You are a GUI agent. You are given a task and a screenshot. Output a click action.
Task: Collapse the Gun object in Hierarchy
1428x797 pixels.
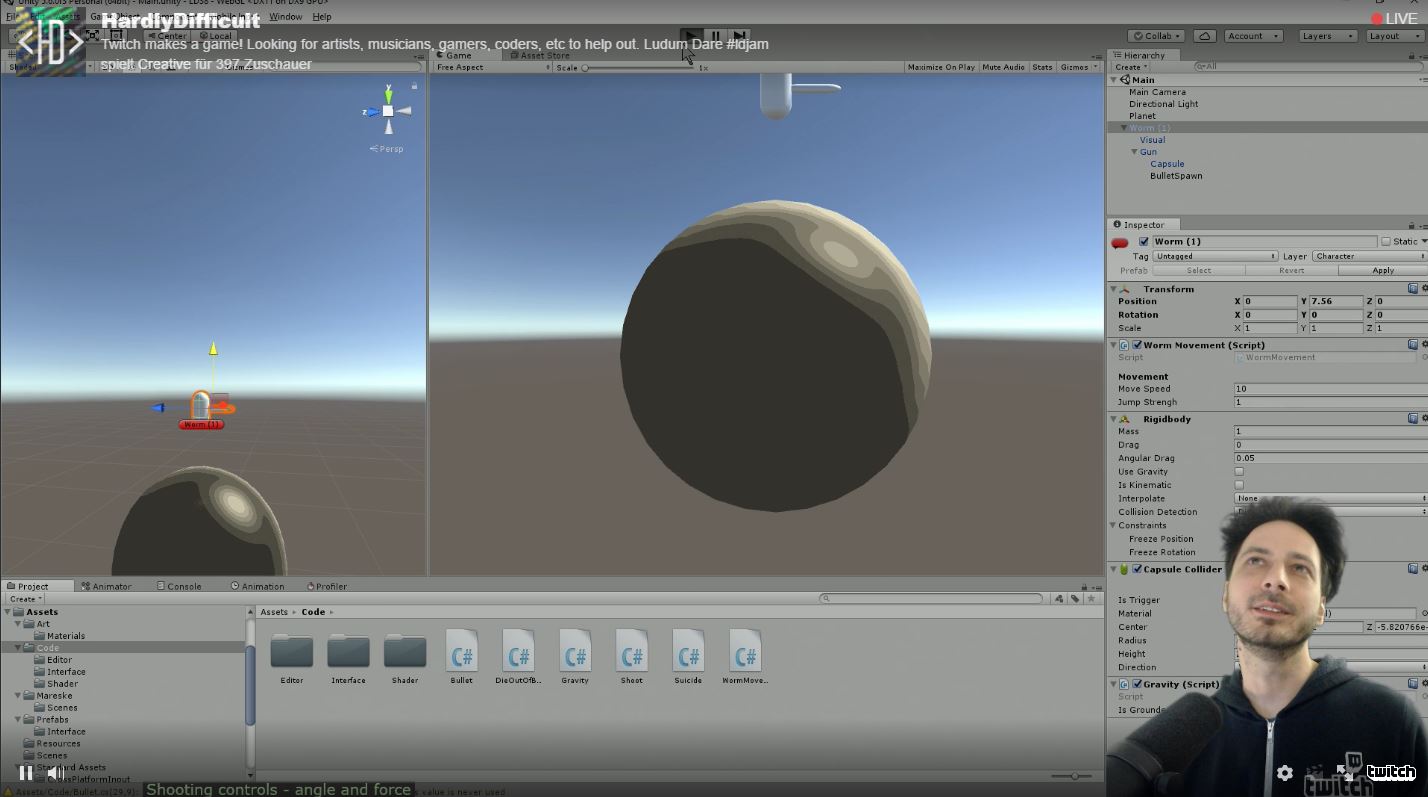(x=1134, y=152)
